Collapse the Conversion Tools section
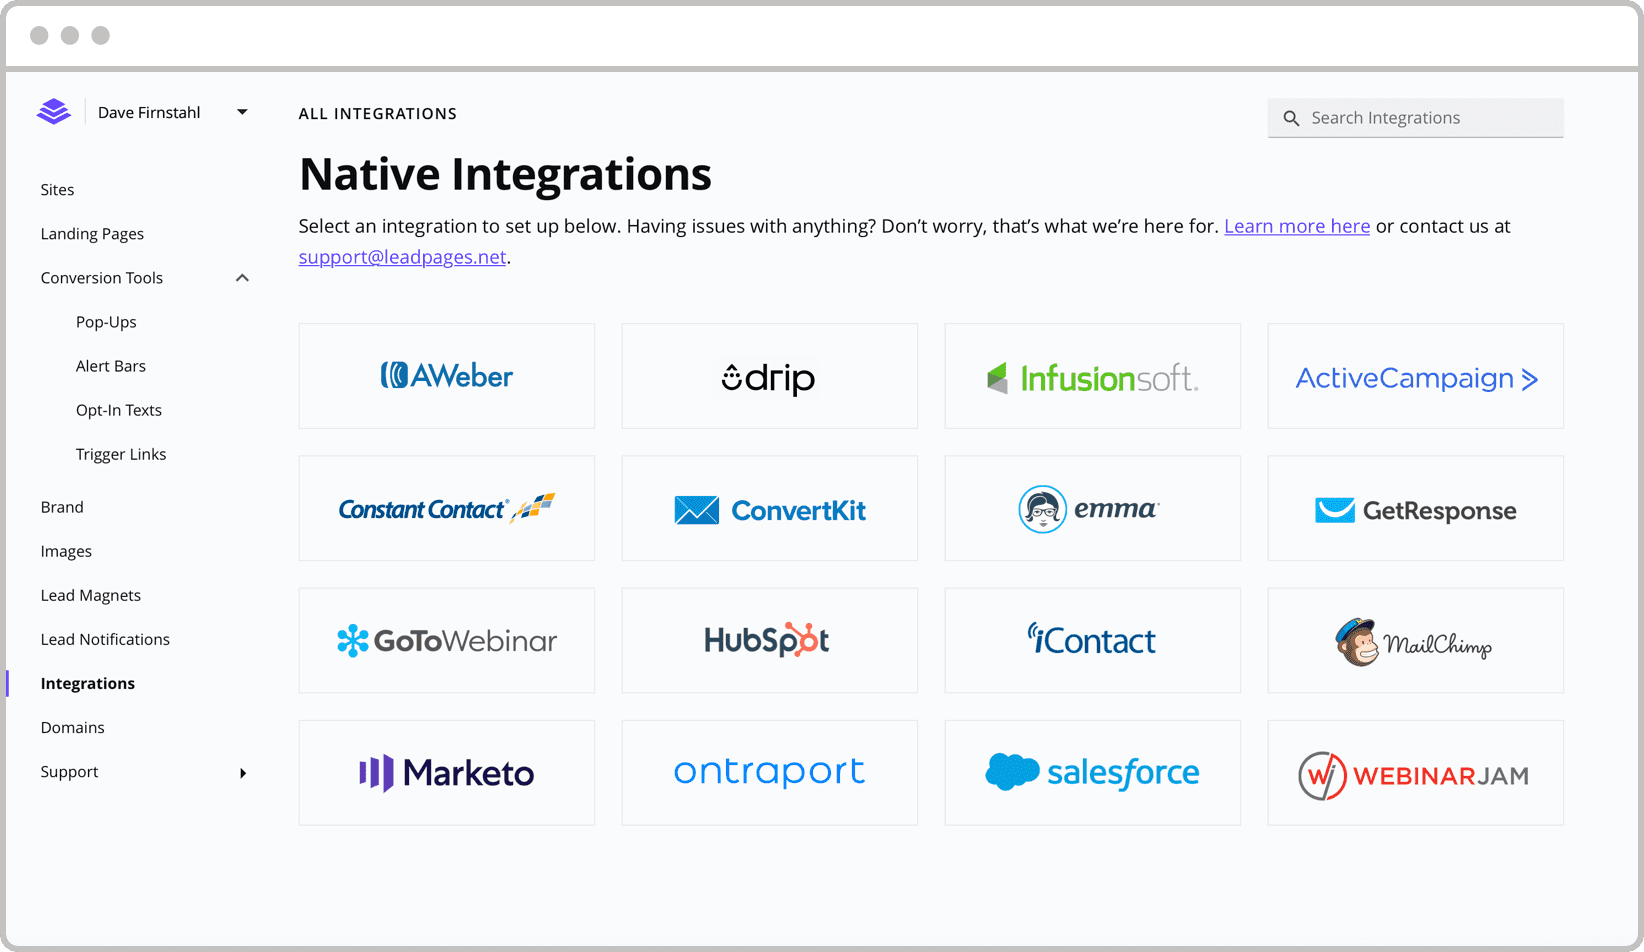The width and height of the screenshot is (1644, 952). (242, 278)
